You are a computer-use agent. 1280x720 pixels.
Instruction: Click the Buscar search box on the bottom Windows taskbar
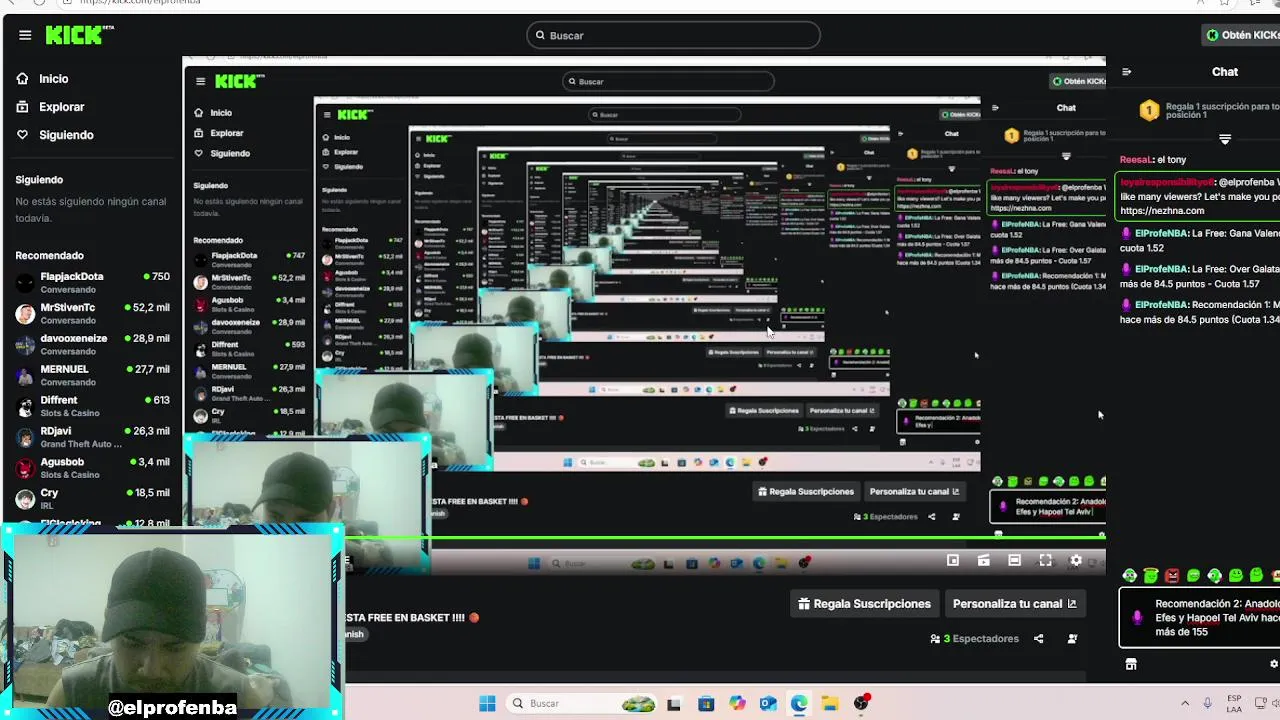click(583, 704)
